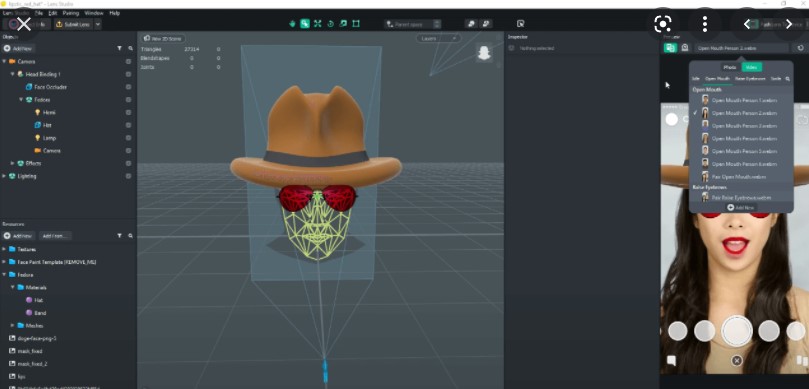This screenshot has height=389, width=809.
Task: Collapse the Head Binding 1 node
Action: coord(13,74)
